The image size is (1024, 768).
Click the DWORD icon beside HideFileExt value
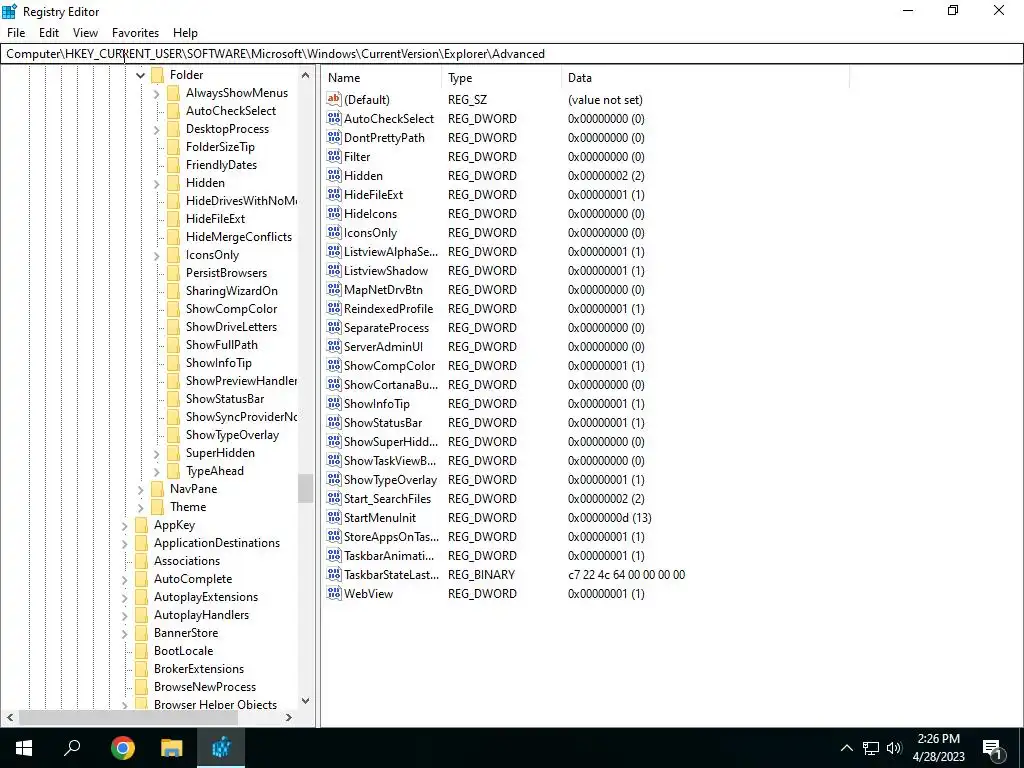pos(334,194)
